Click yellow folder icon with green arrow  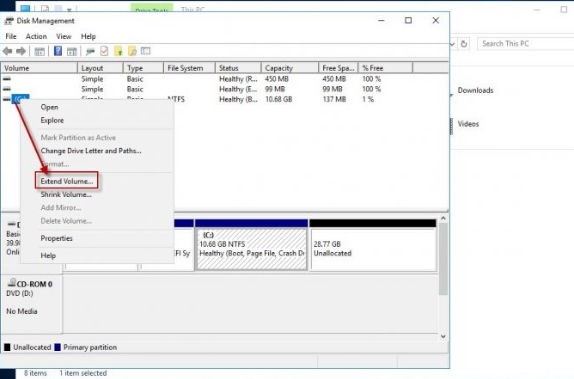[x=118, y=51]
